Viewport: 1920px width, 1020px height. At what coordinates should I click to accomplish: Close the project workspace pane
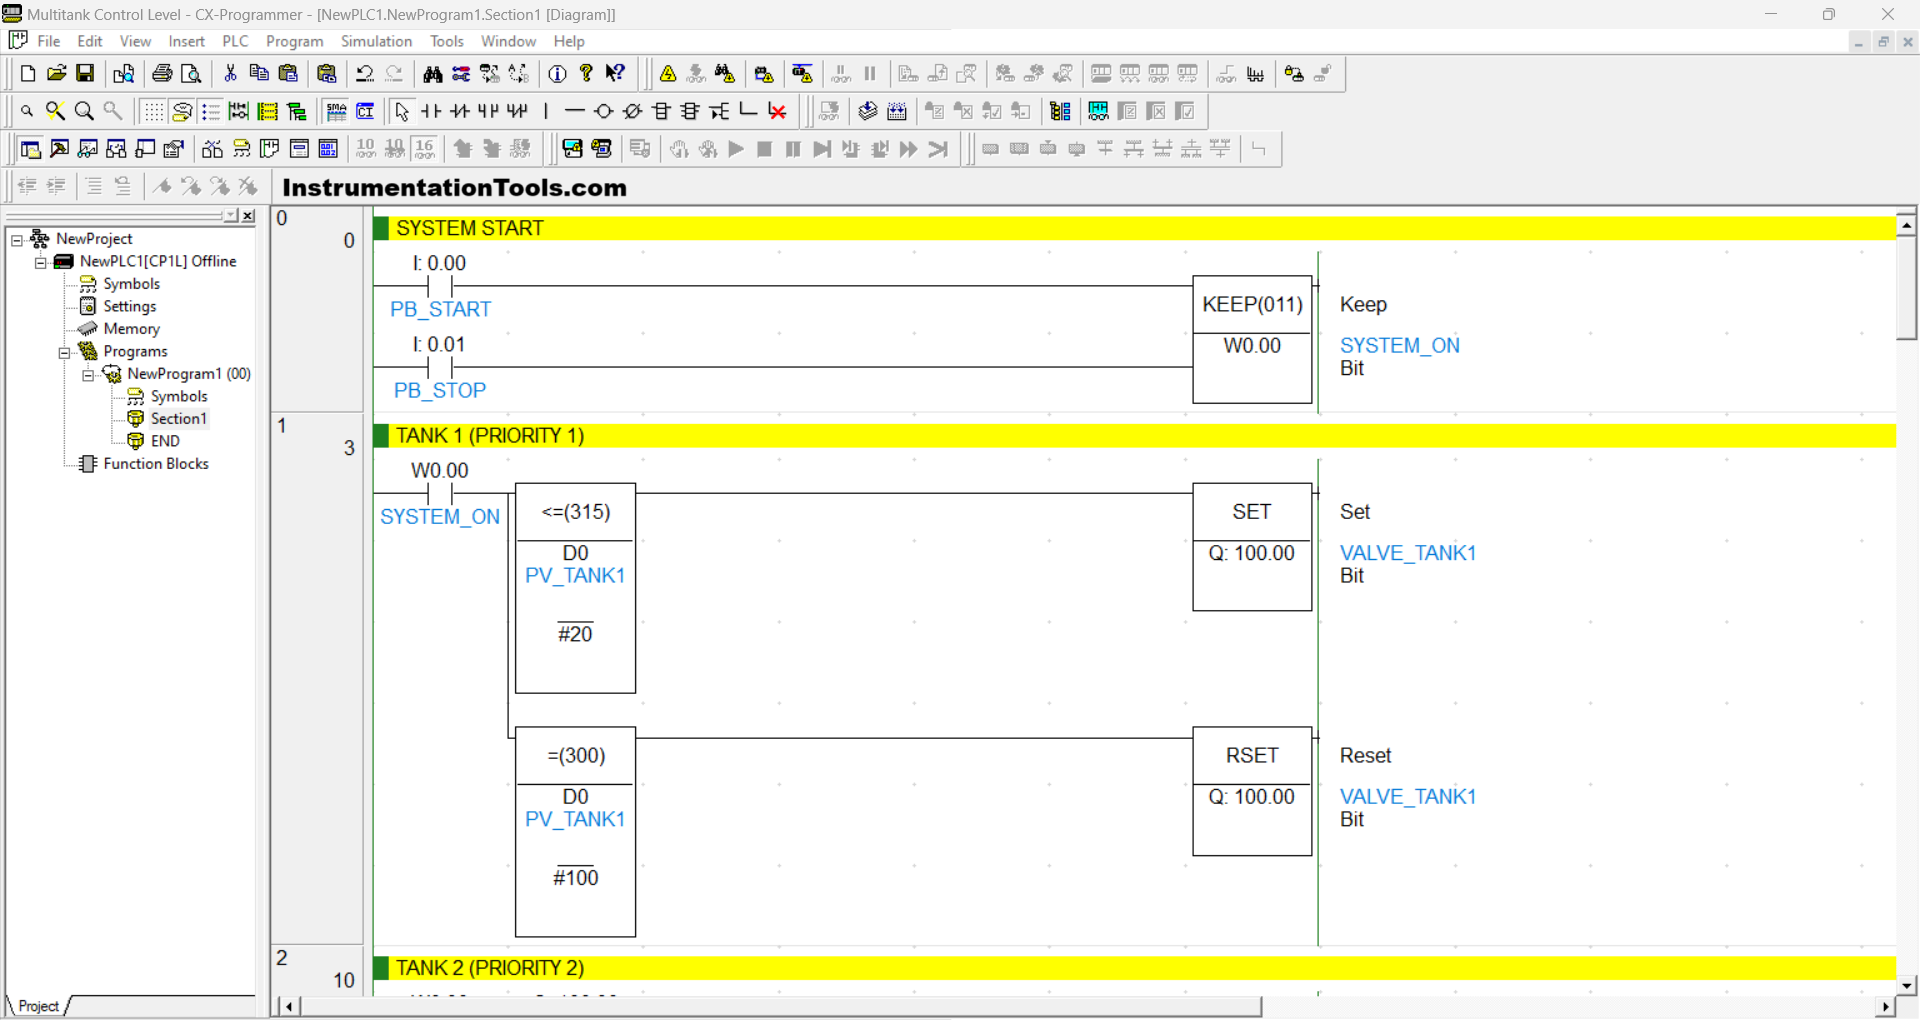[x=249, y=216]
